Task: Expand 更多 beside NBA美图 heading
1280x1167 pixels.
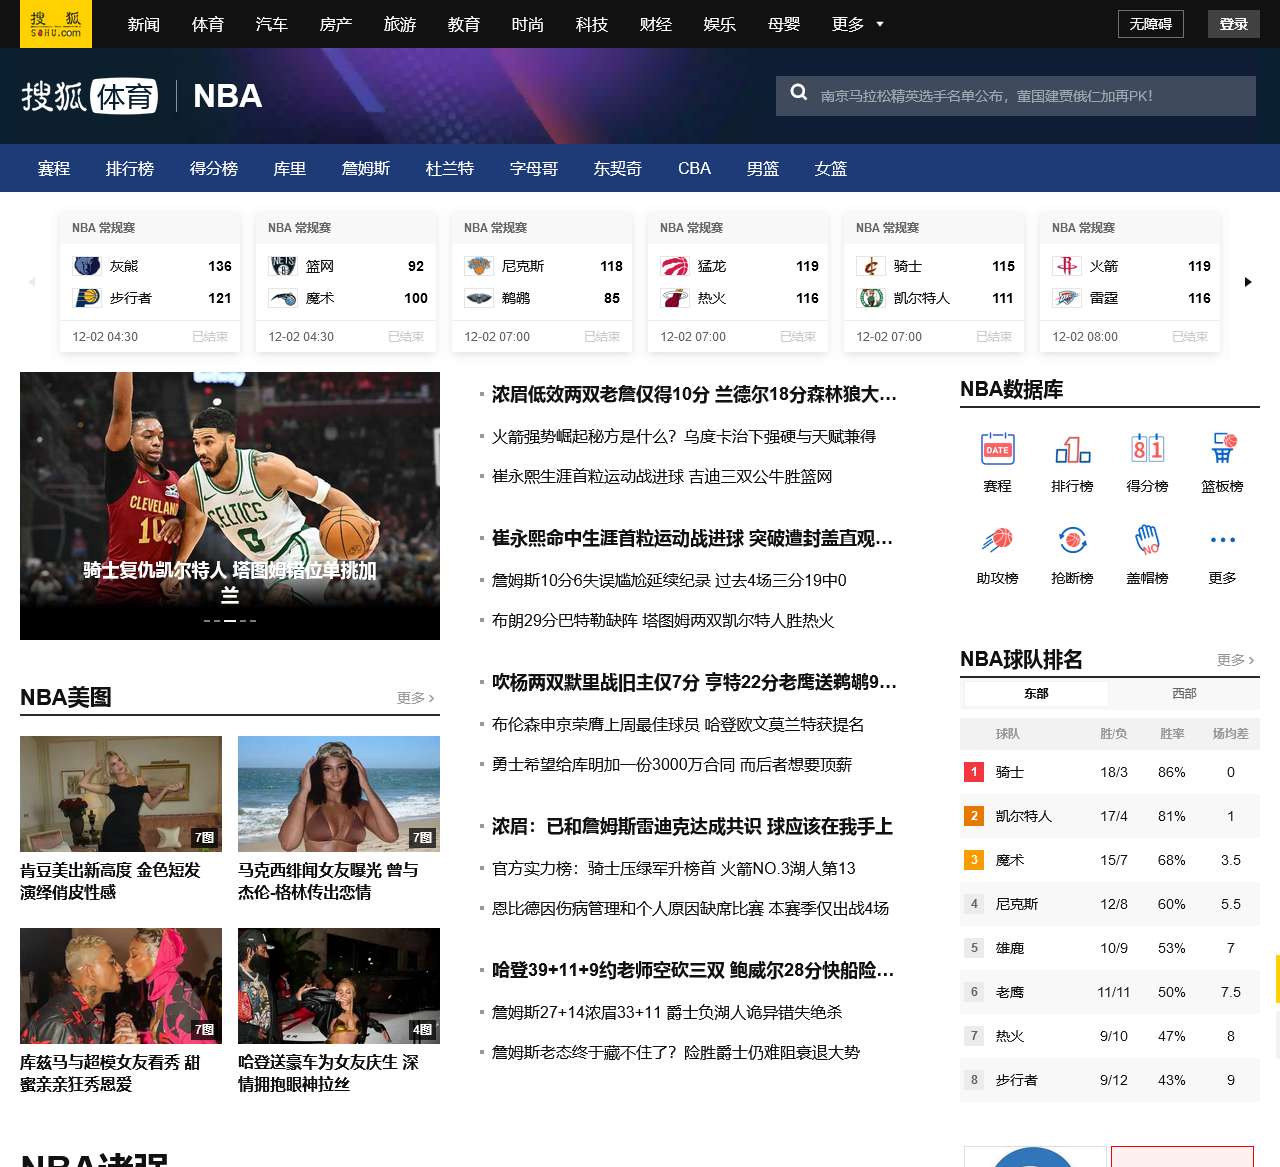Action: click(x=415, y=698)
